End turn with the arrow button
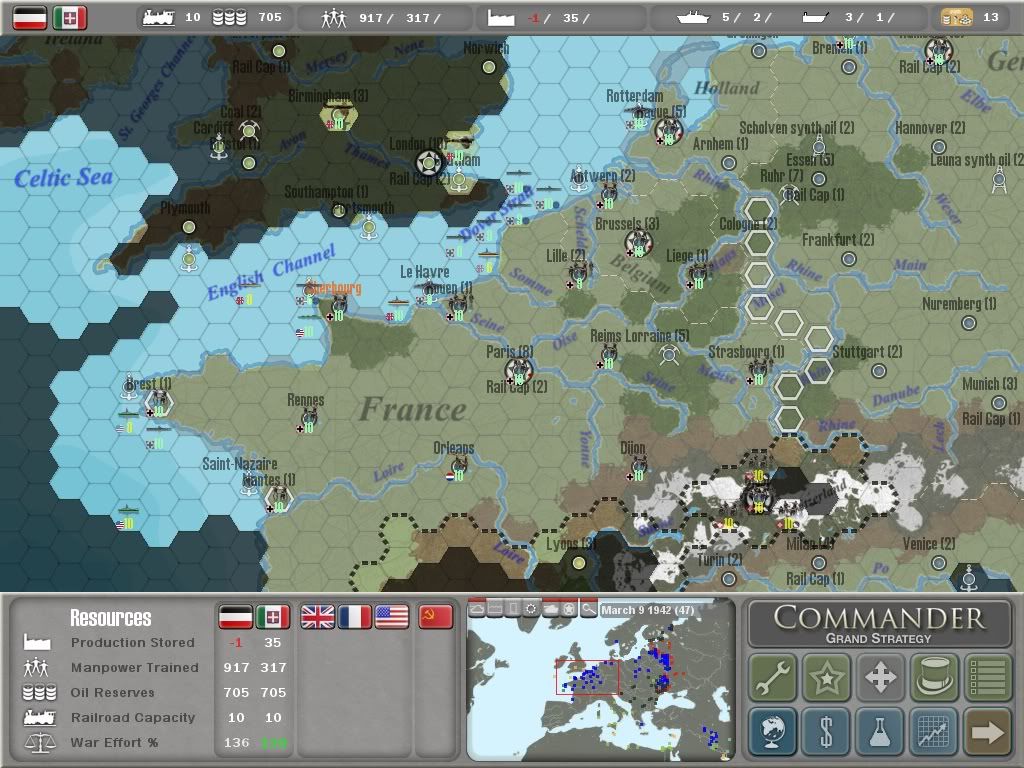This screenshot has height=768, width=1024. [x=988, y=731]
